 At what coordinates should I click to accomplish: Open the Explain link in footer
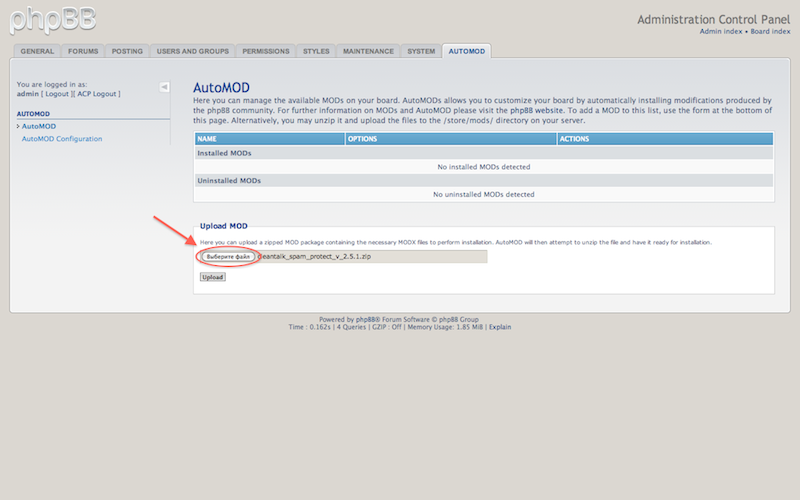pyautogui.click(x=500, y=327)
